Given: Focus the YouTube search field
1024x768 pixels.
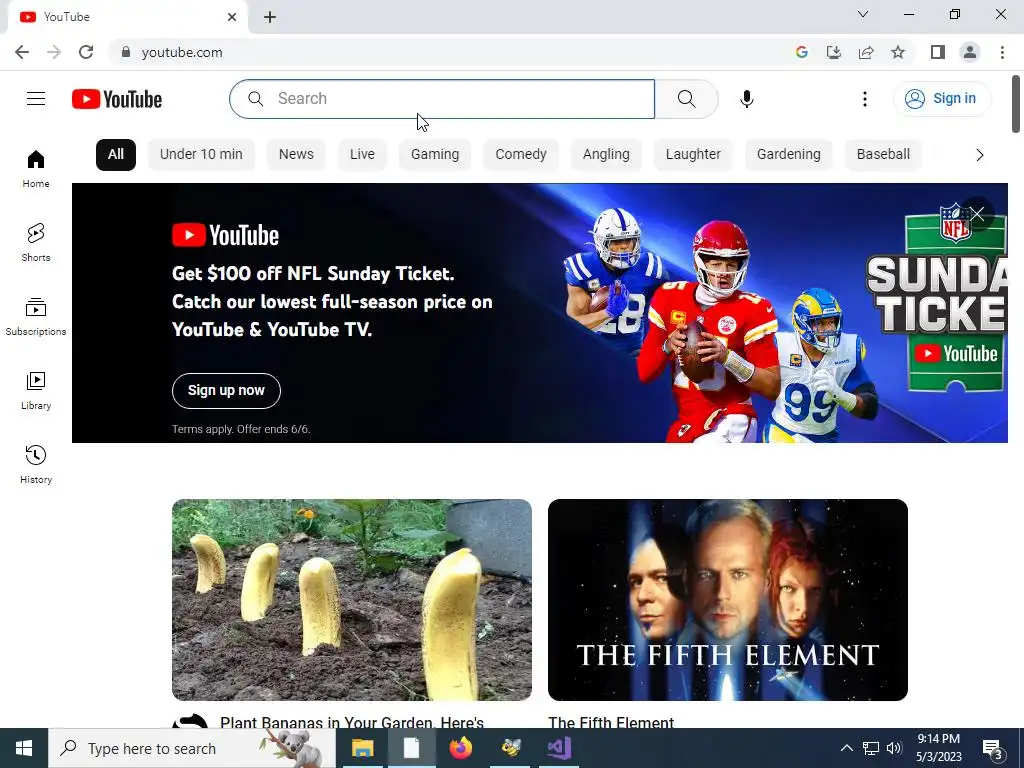Looking at the screenshot, I should (x=442, y=99).
